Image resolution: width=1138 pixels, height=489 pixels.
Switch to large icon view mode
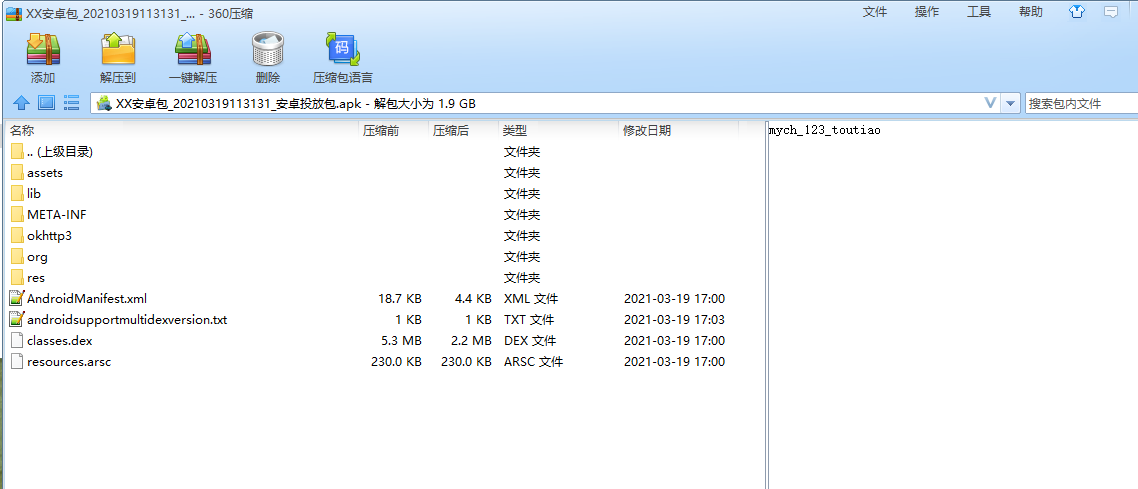point(46,103)
